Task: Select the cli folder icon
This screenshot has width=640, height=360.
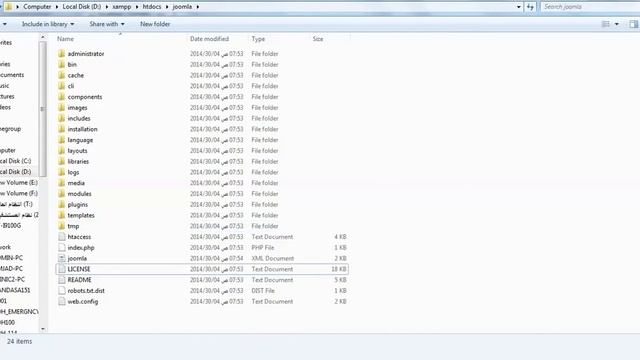Action: (62, 86)
